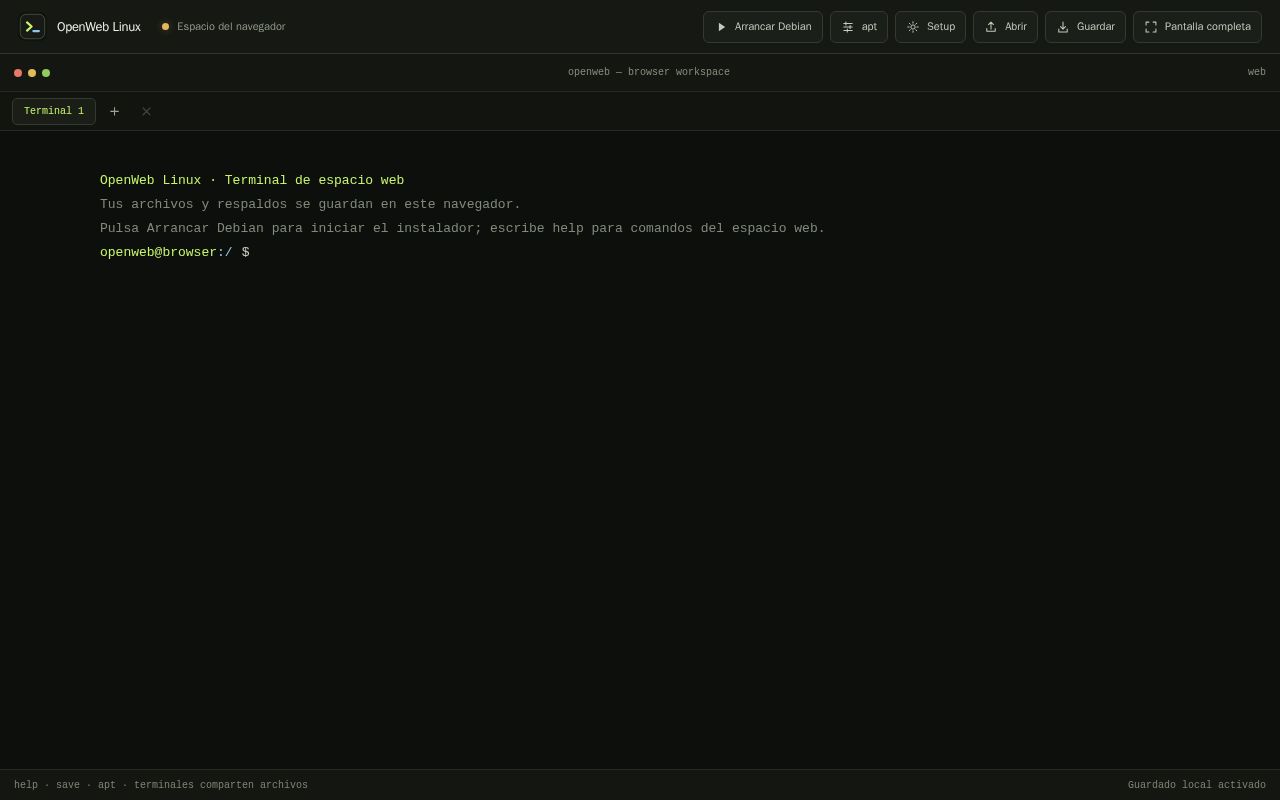Click the Guardado local activado status text
The height and width of the screenshot is (800, 1280).
[x=1197, y=785]
